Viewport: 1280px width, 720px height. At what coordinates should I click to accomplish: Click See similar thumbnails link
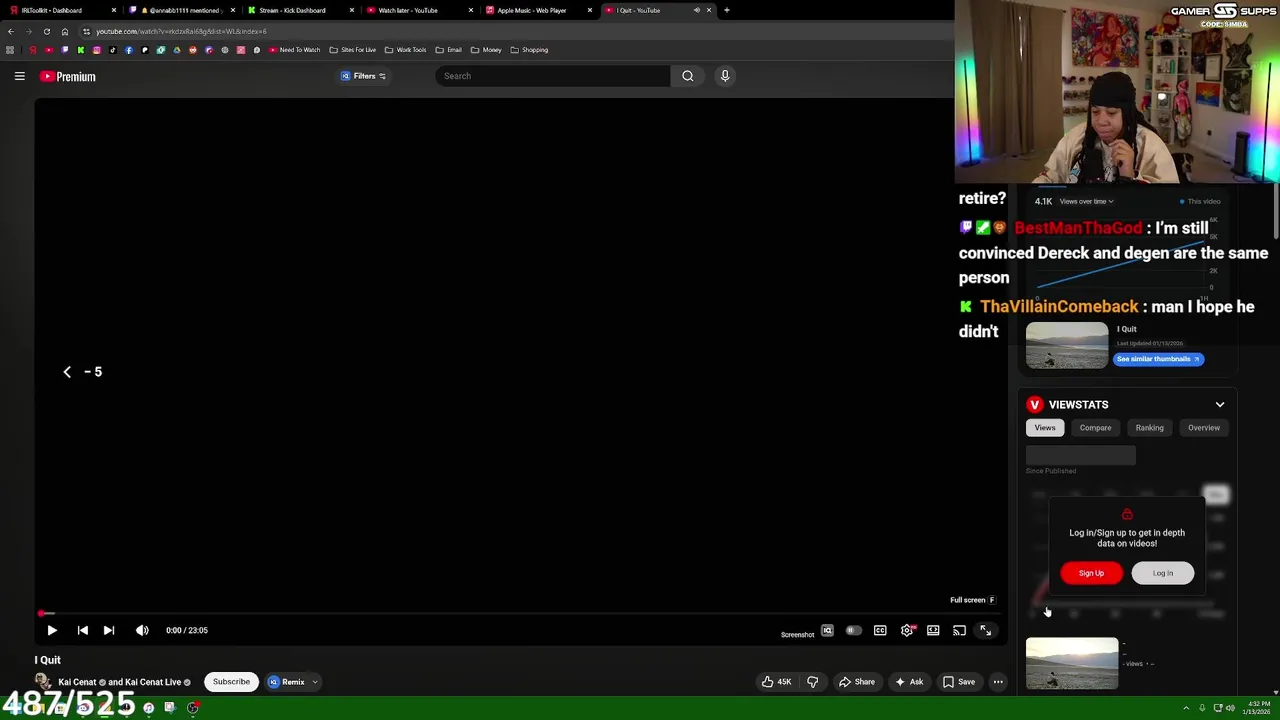[x=1158, y=359]
